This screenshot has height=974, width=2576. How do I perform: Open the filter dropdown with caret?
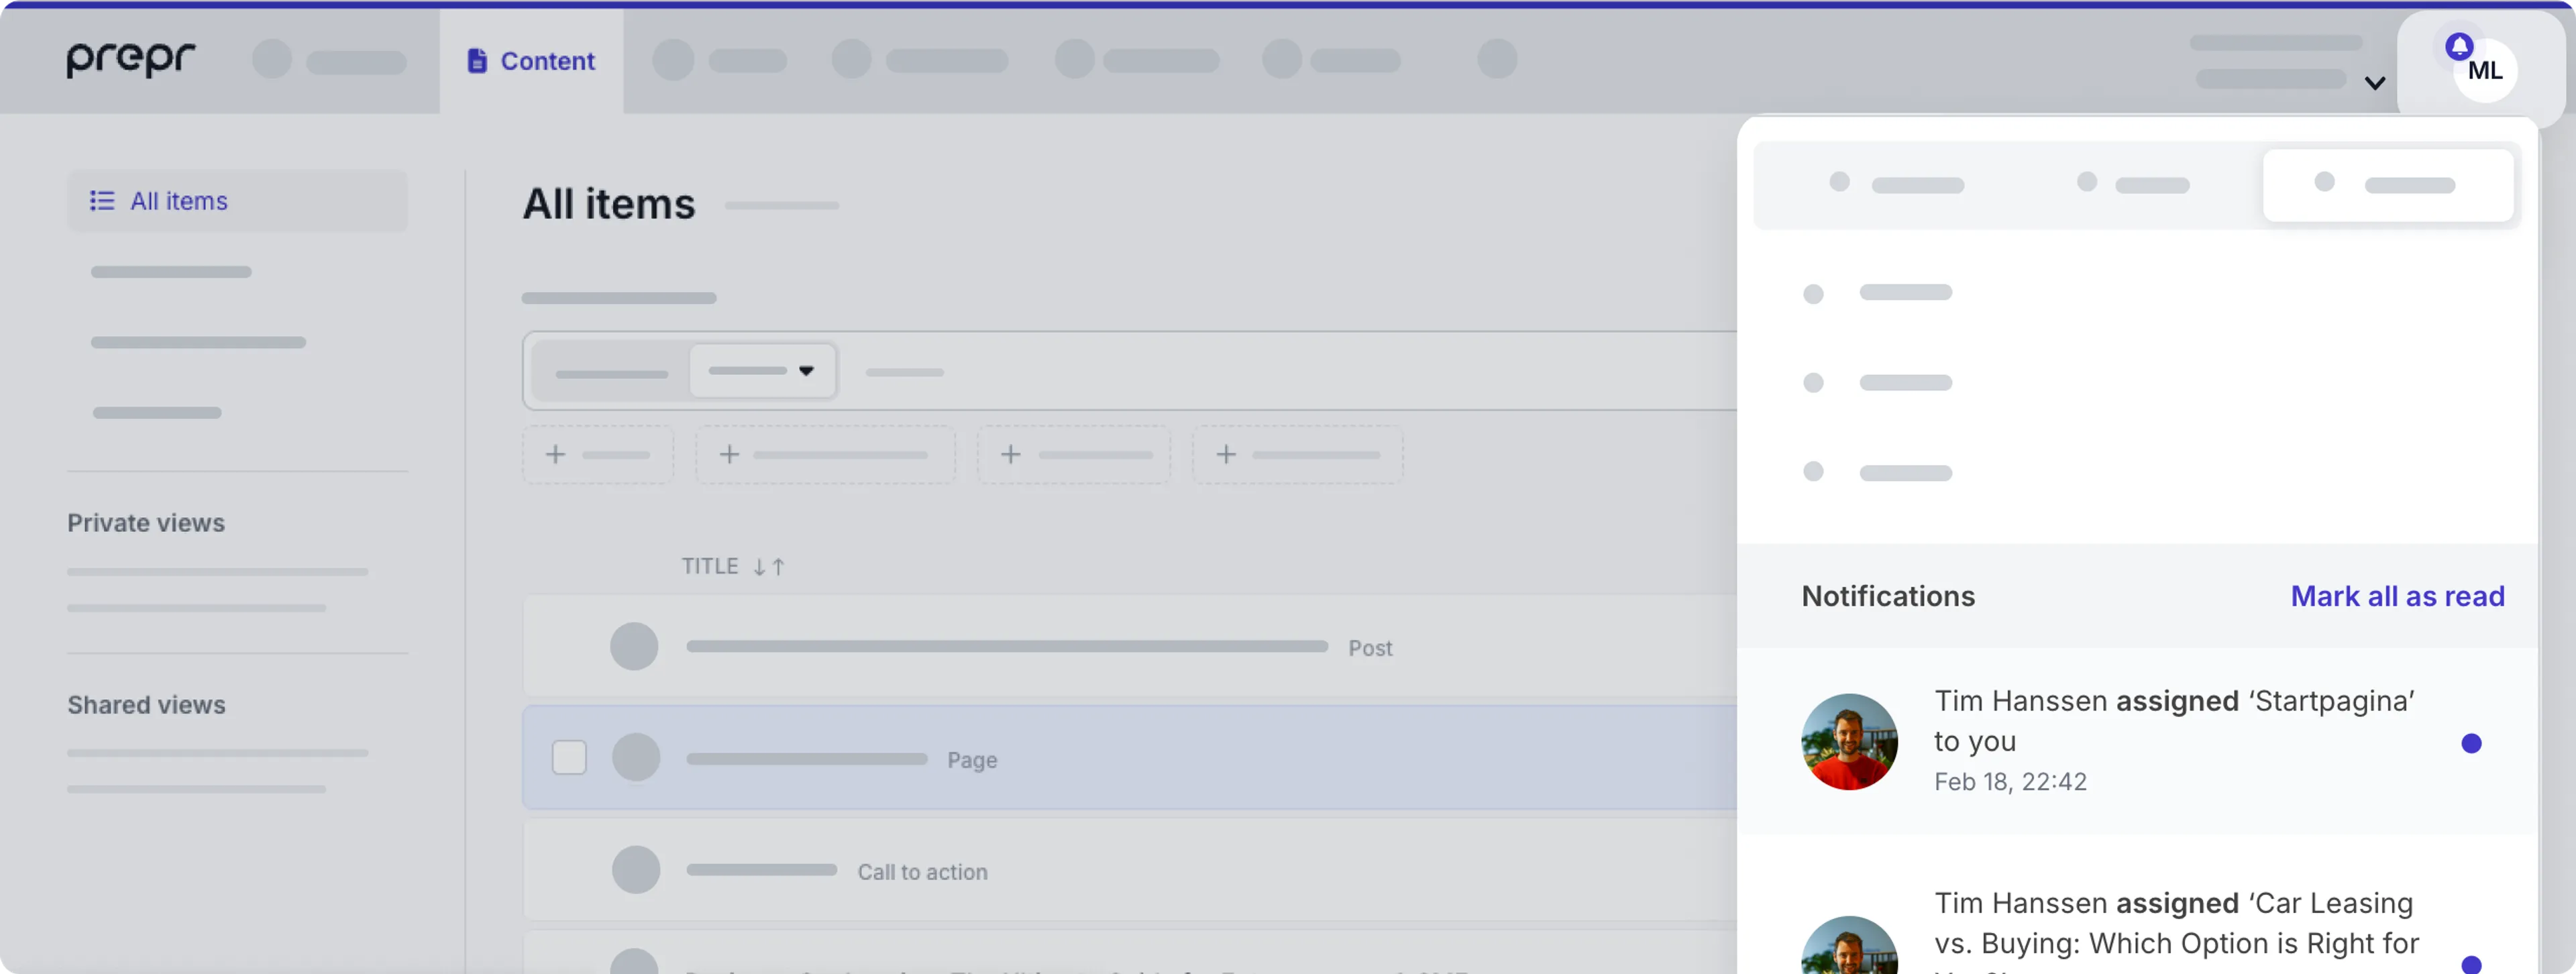763,371
